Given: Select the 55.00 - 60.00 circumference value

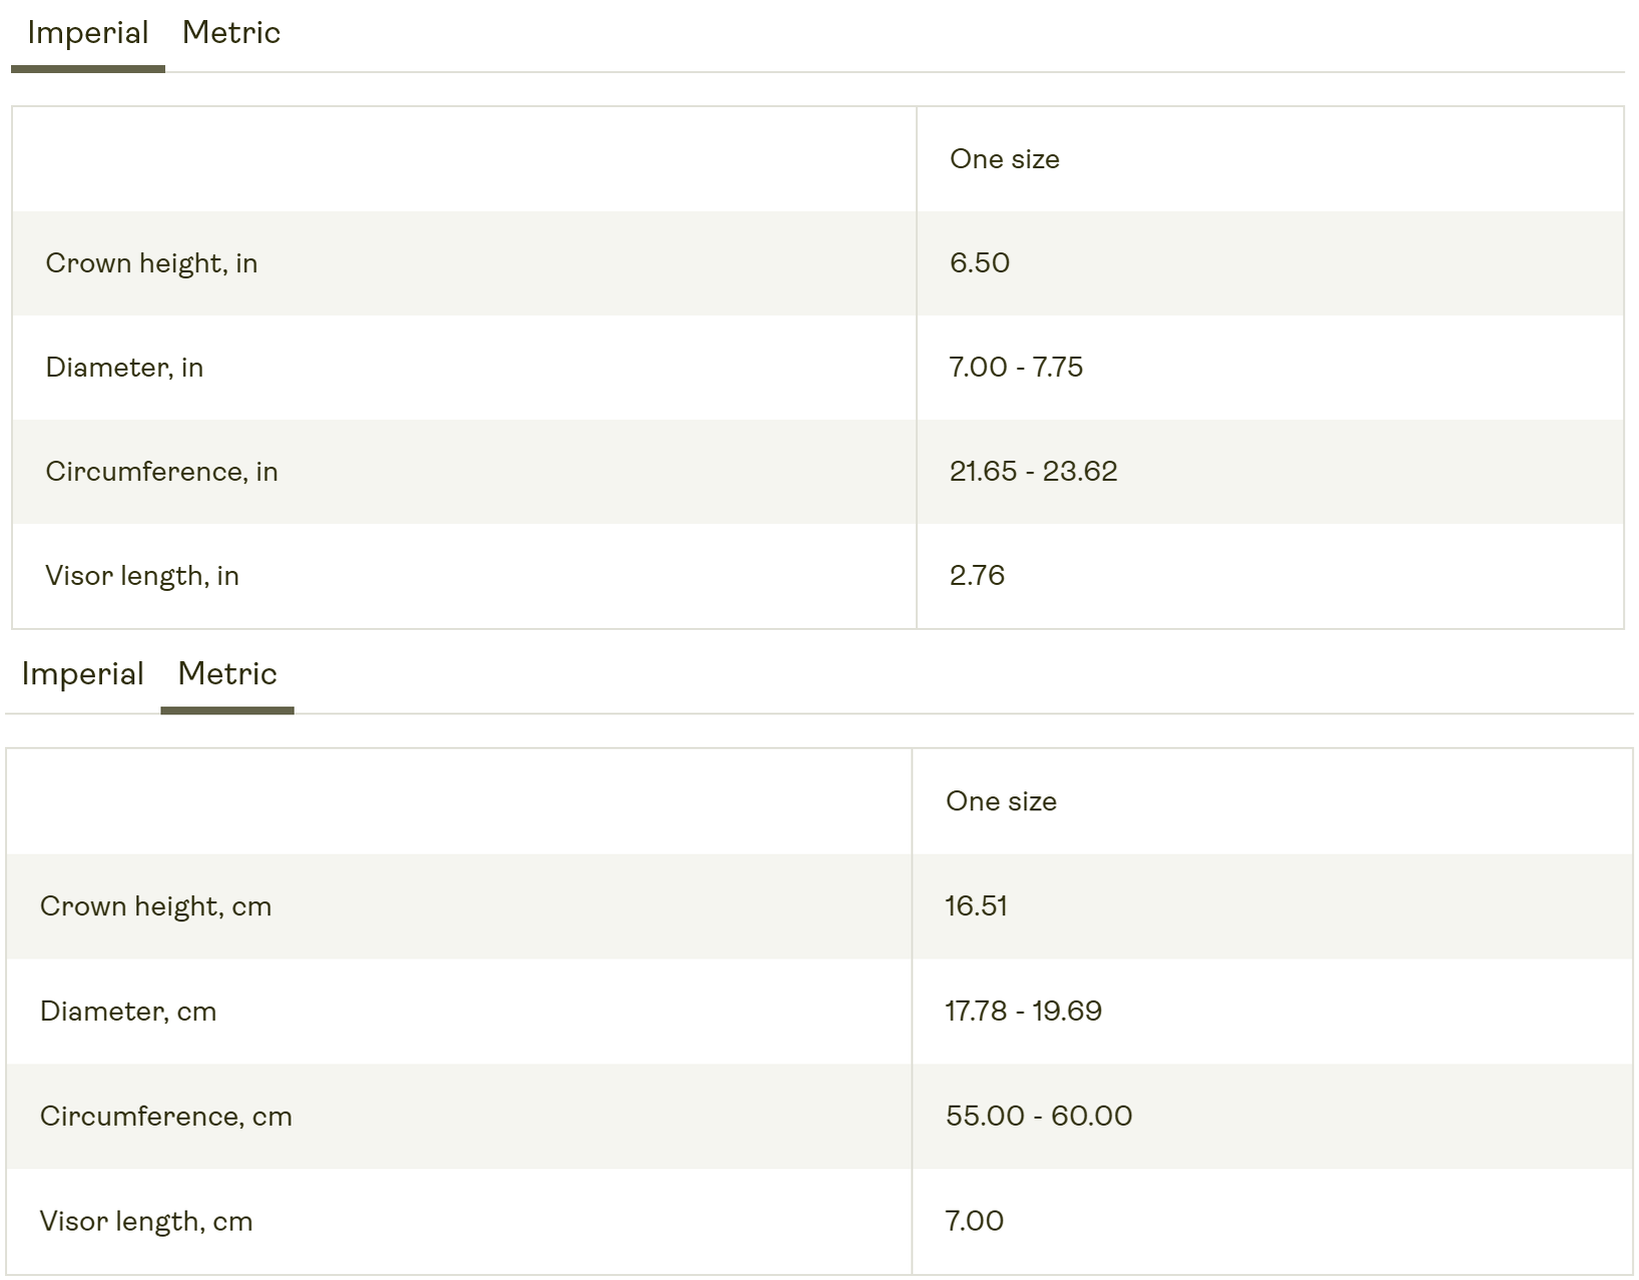Looking at the screenshot, I should tap(1039, 1116).
